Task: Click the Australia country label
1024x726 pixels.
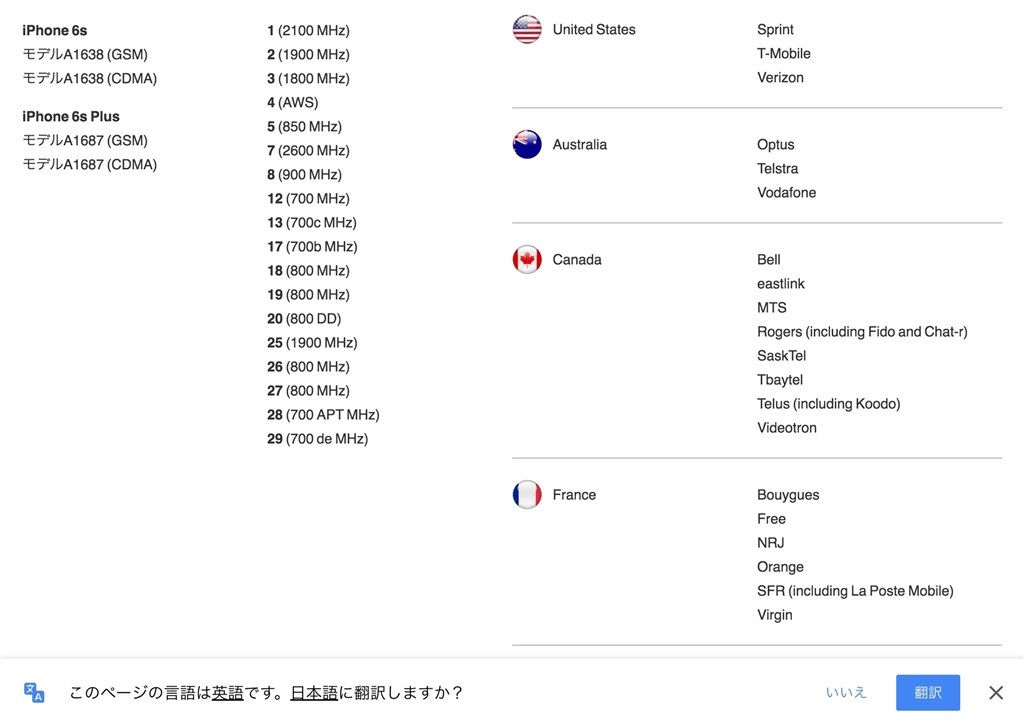Action: (579, 144)
